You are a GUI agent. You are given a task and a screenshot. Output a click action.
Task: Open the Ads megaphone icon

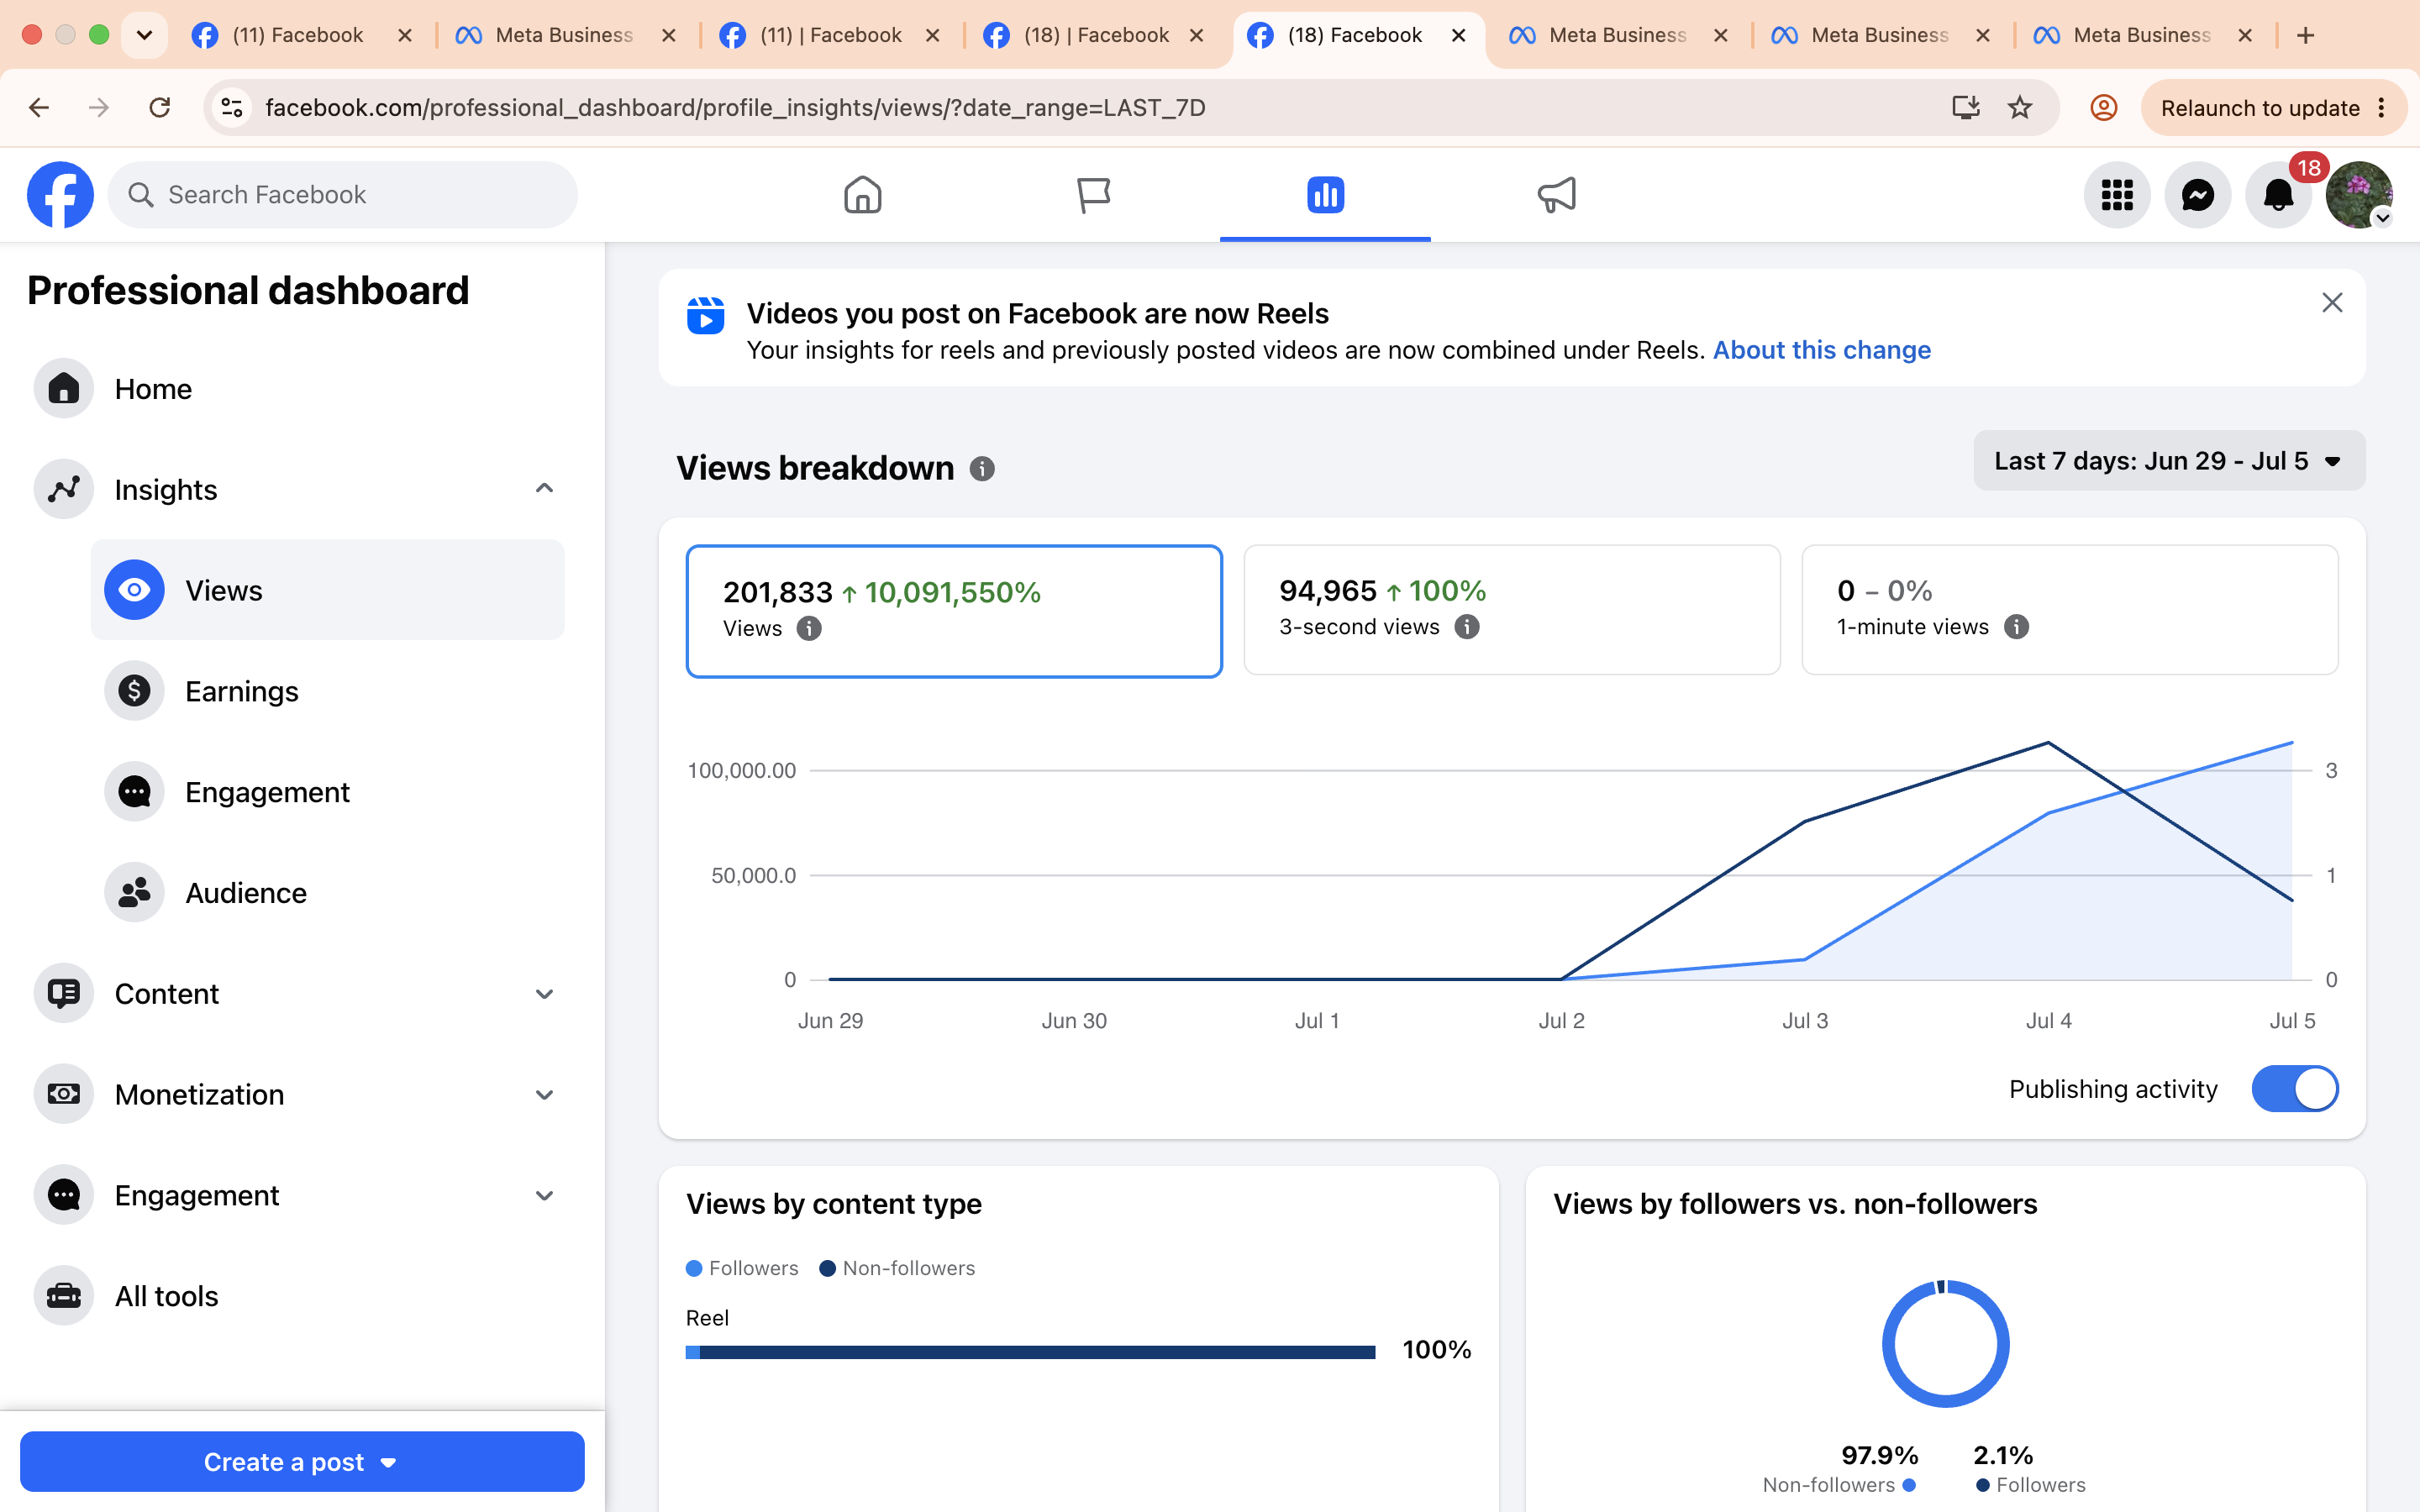pyautogui.click(x=1556, y=195)
